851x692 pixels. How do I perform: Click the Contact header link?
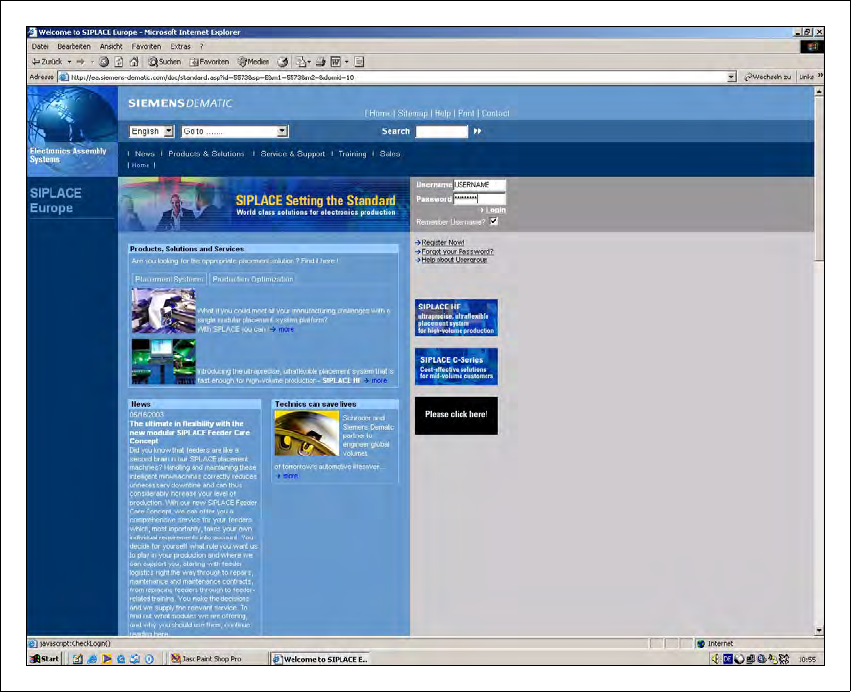[x=496, y=113]
